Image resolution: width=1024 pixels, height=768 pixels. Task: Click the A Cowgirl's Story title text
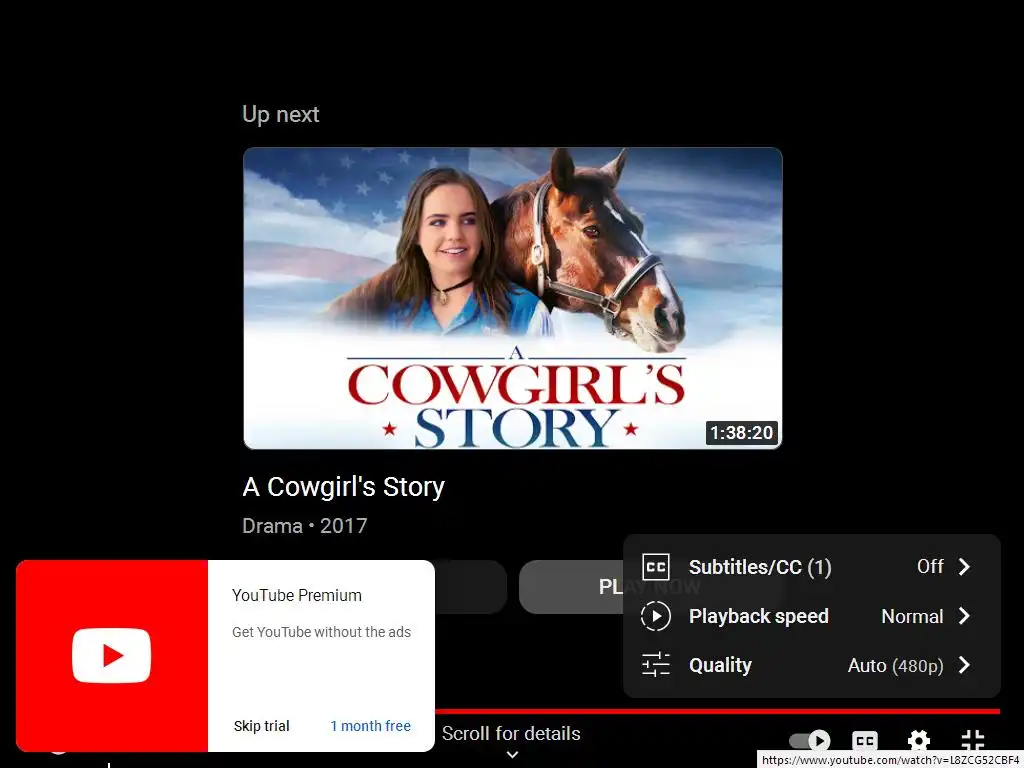tap(344, 487)
